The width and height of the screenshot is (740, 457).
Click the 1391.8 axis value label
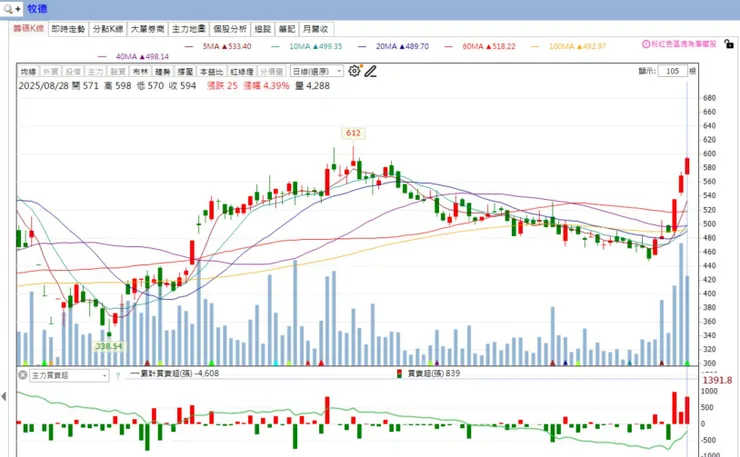point(717,380)
